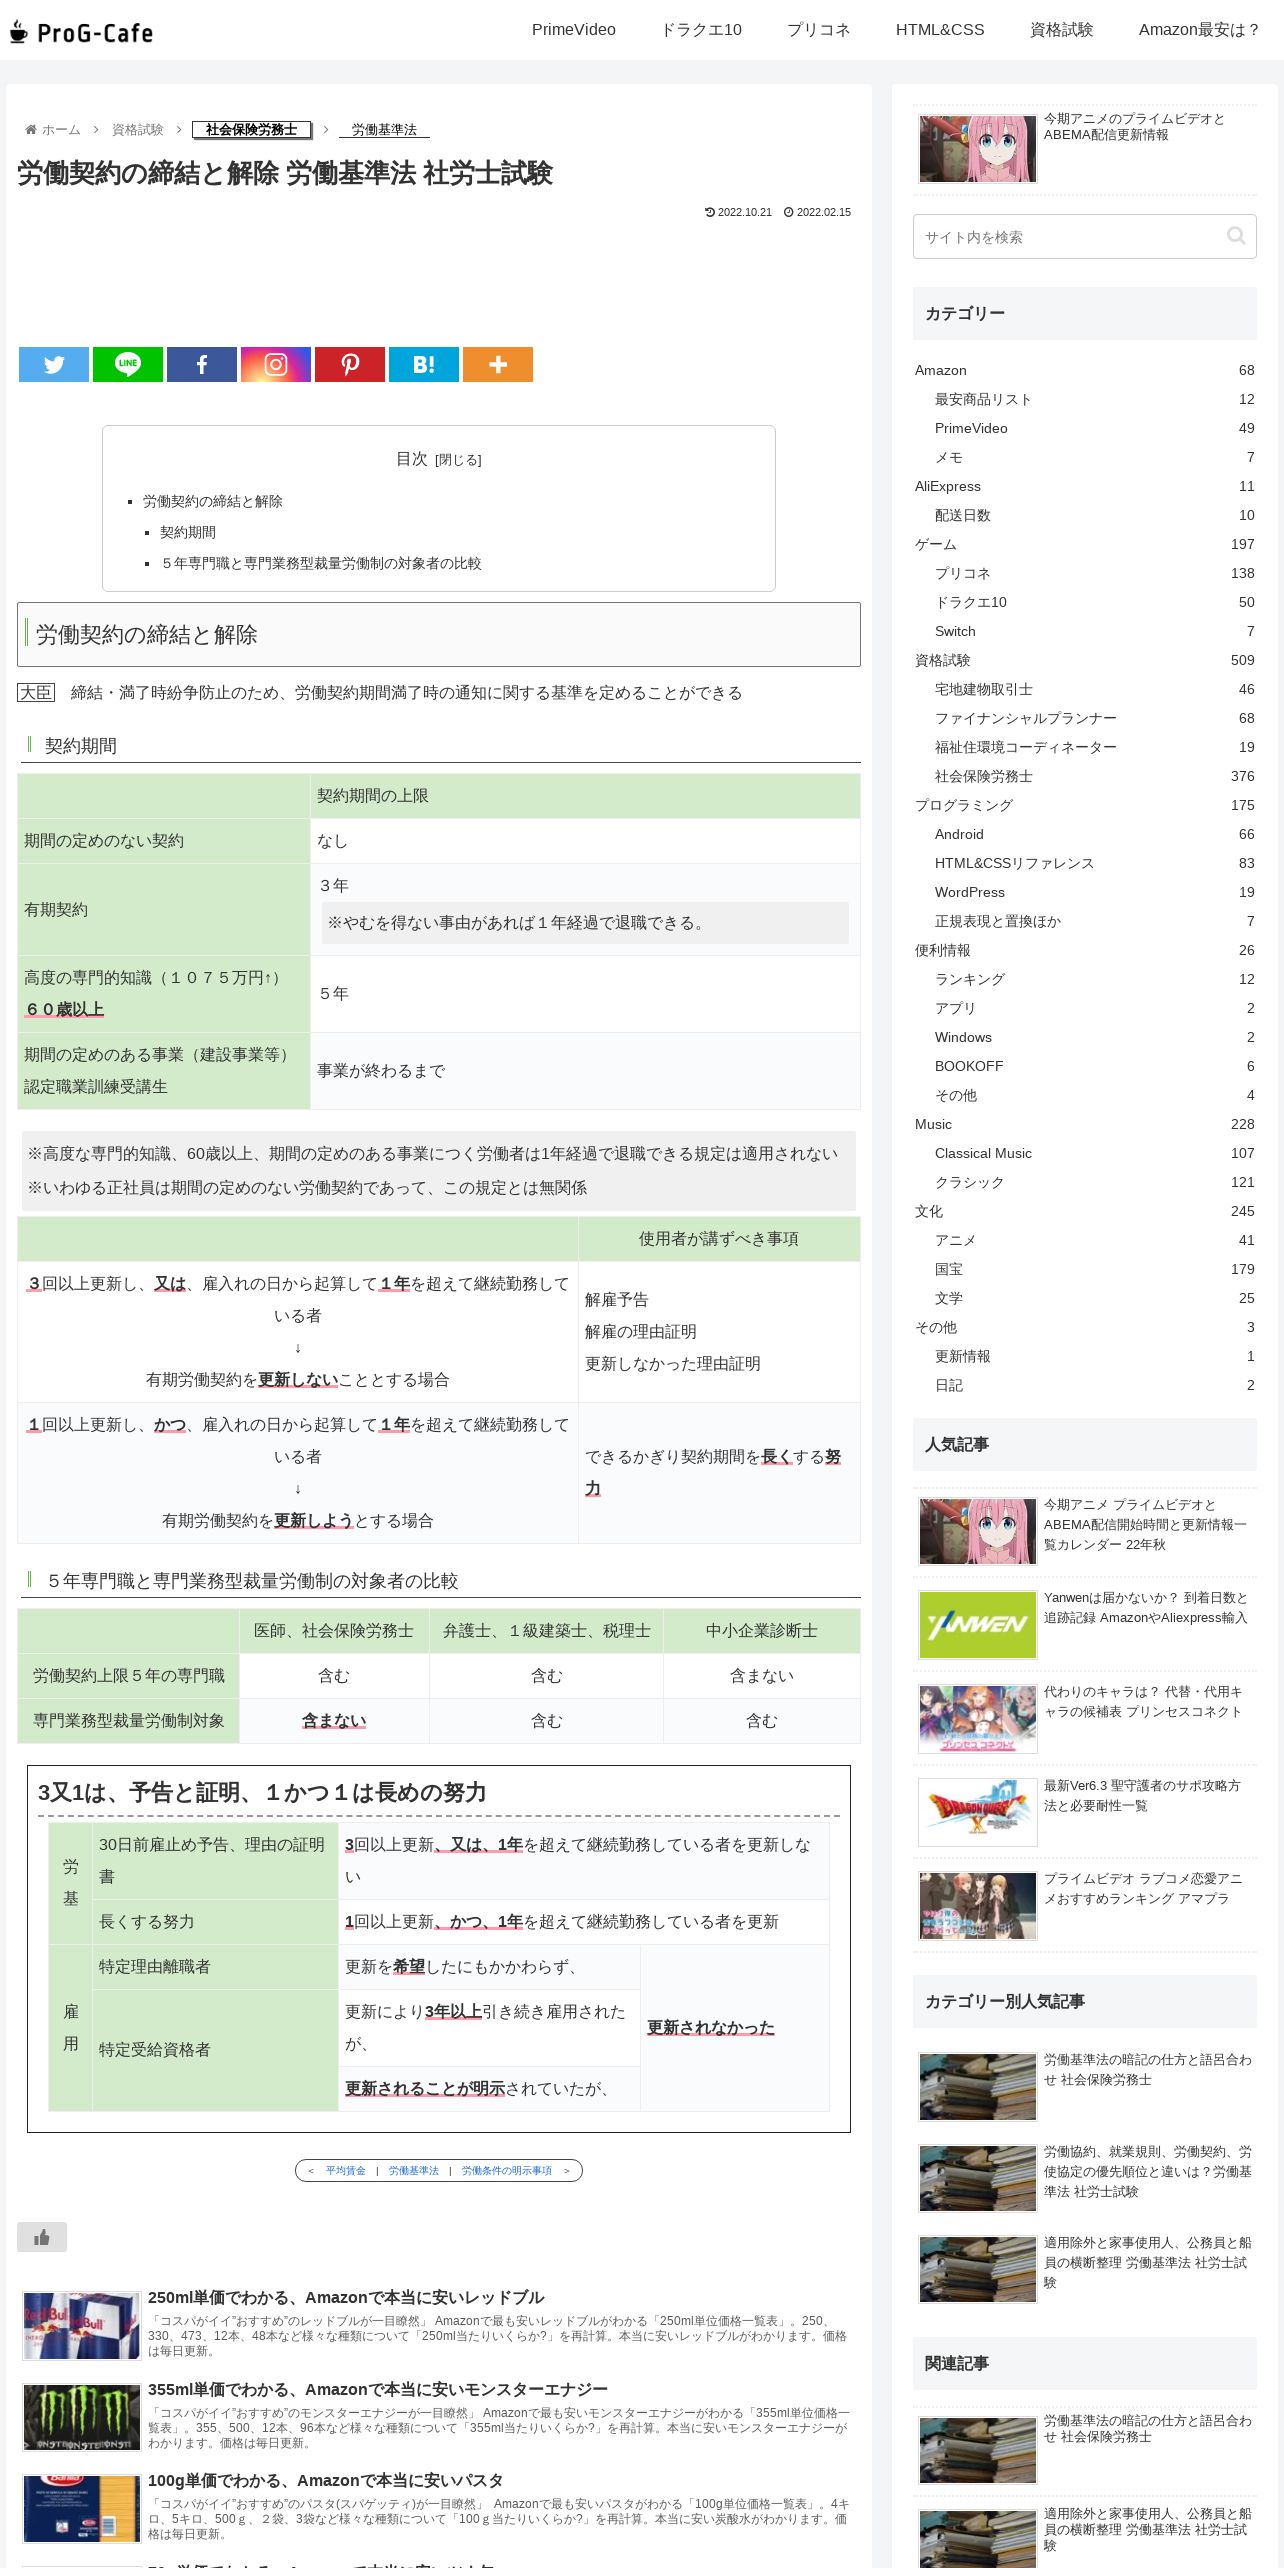Open Dragon Quest X article thumbnail

(x=978, y=1812)
